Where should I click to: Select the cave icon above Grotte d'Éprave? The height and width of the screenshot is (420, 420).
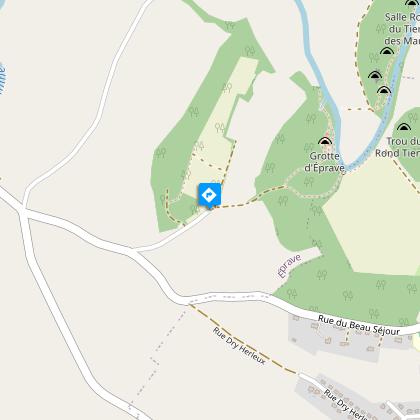click(325, 141)
